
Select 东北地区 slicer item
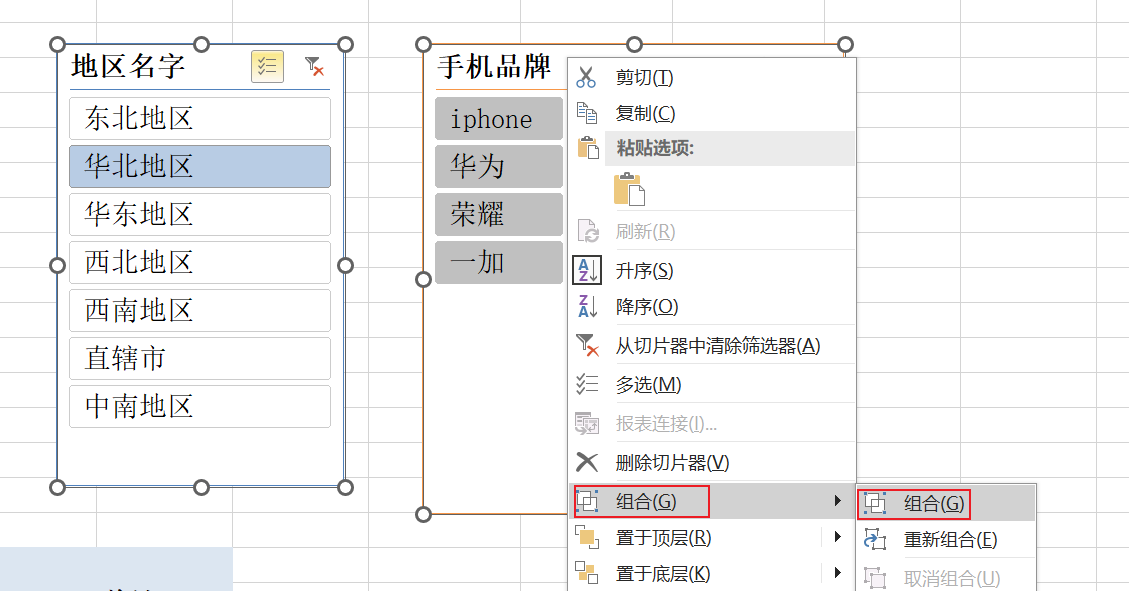click(200, 118)
